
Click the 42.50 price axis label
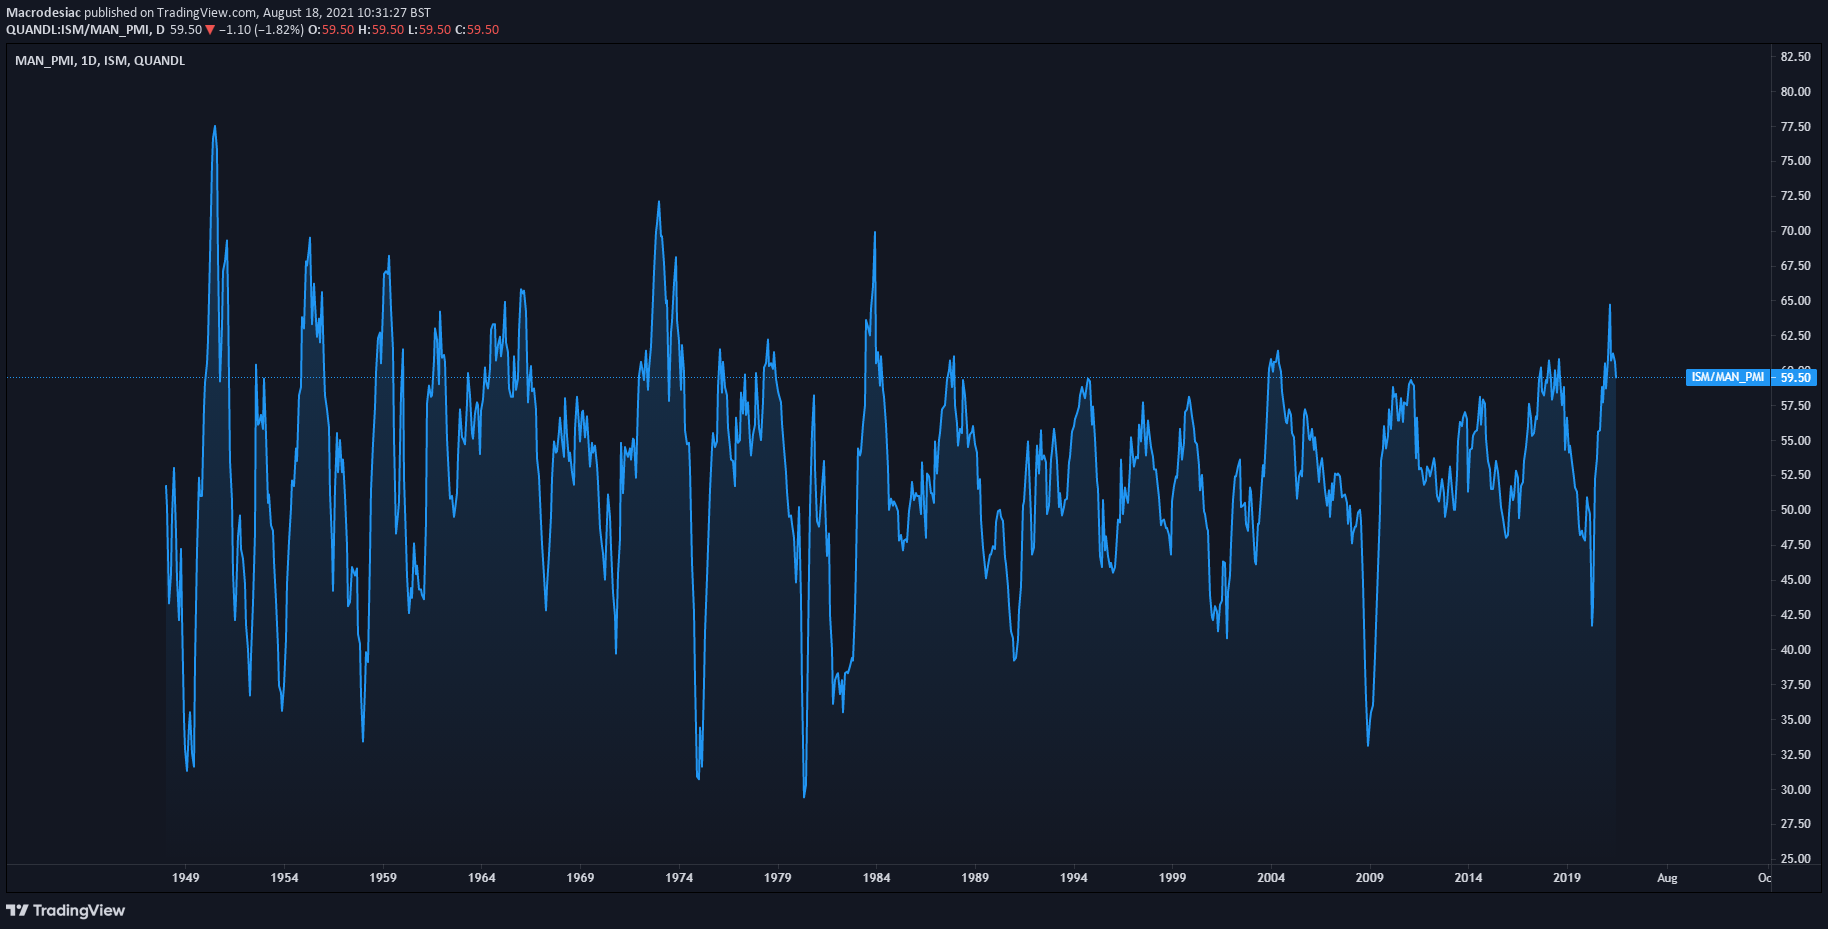pyautogui.click(x=1795, y=615)
